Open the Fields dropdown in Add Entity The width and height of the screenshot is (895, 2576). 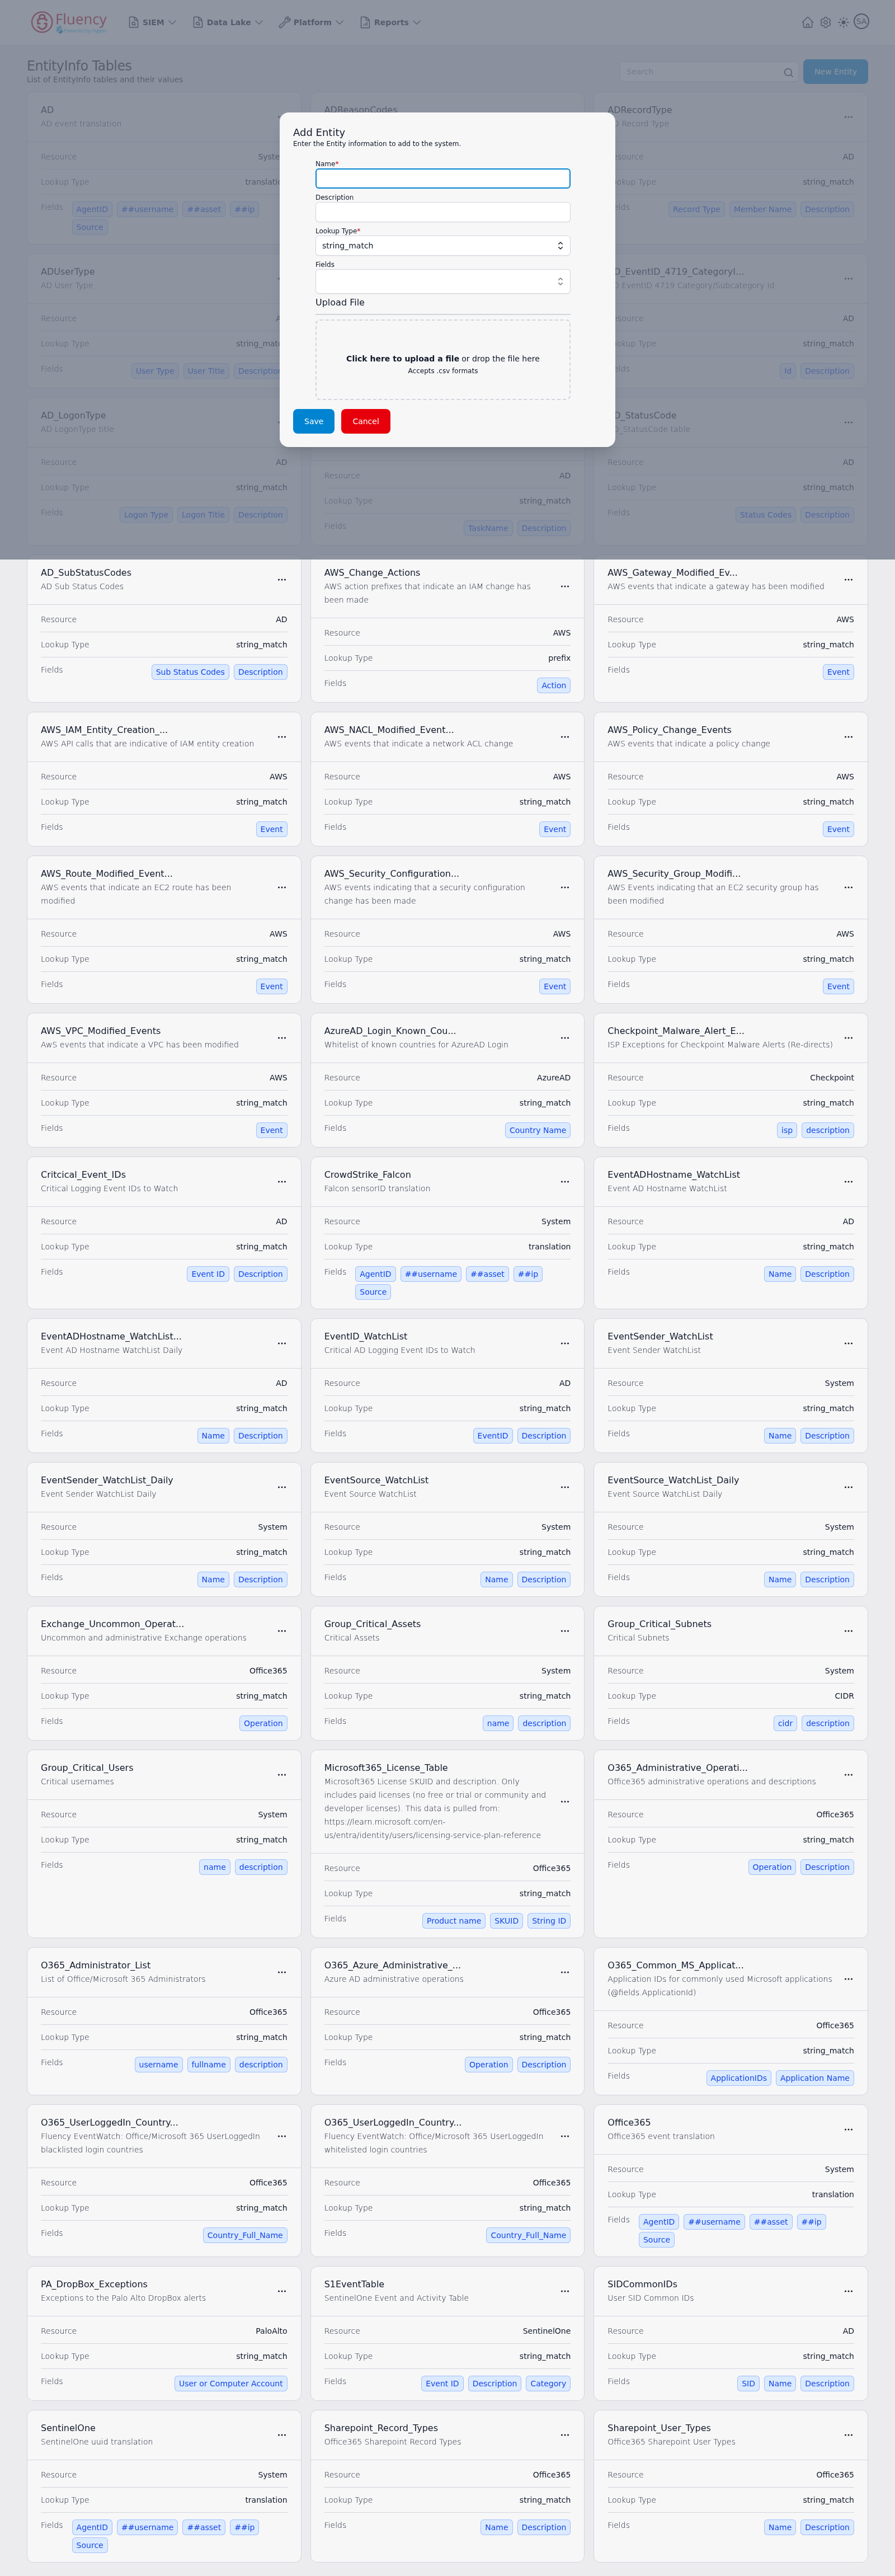[443, 281]
